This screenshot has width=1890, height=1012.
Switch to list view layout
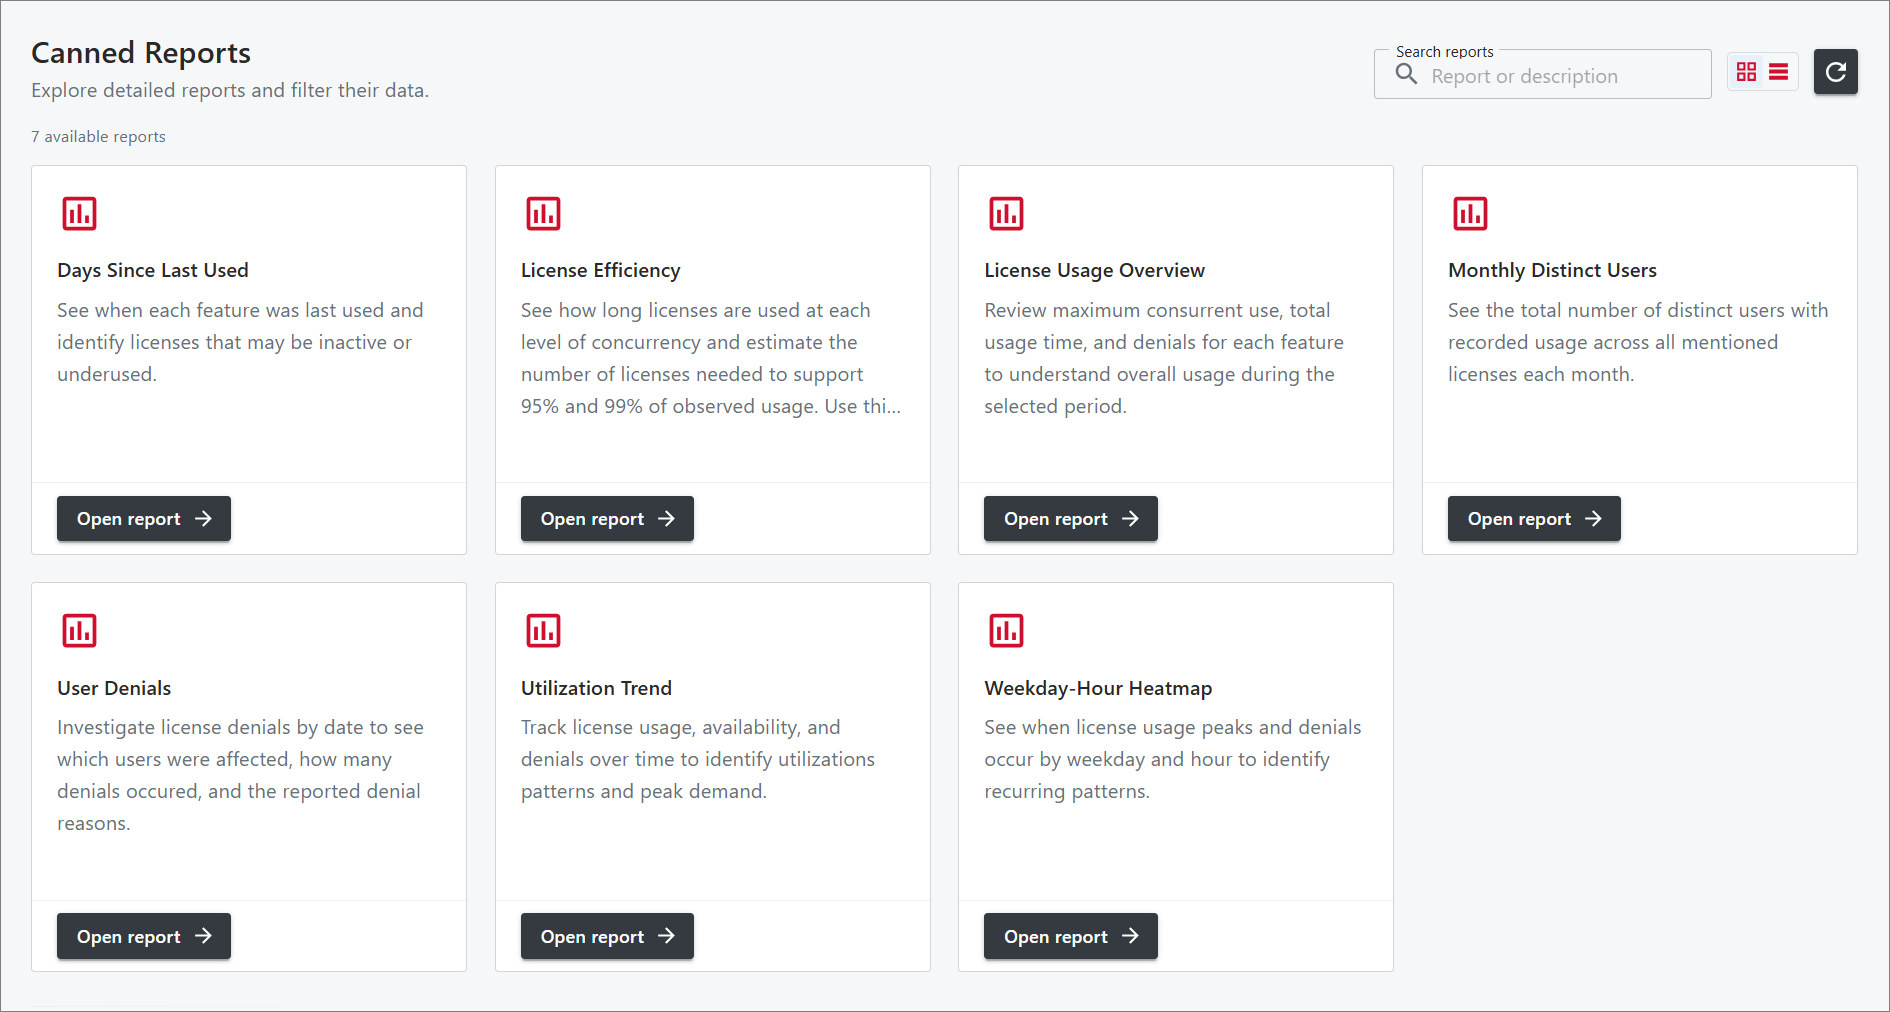click(x=1778, y=72)
